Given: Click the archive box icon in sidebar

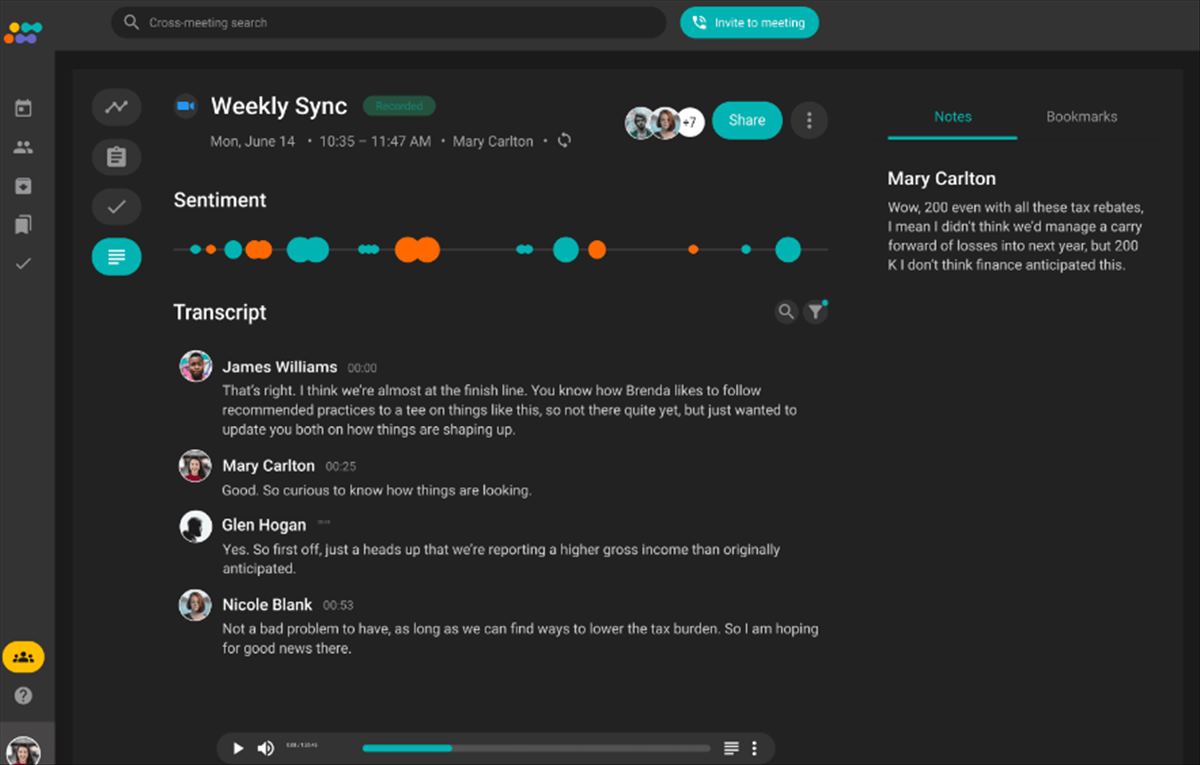Looking at the screenshot, I should point(23,186).
